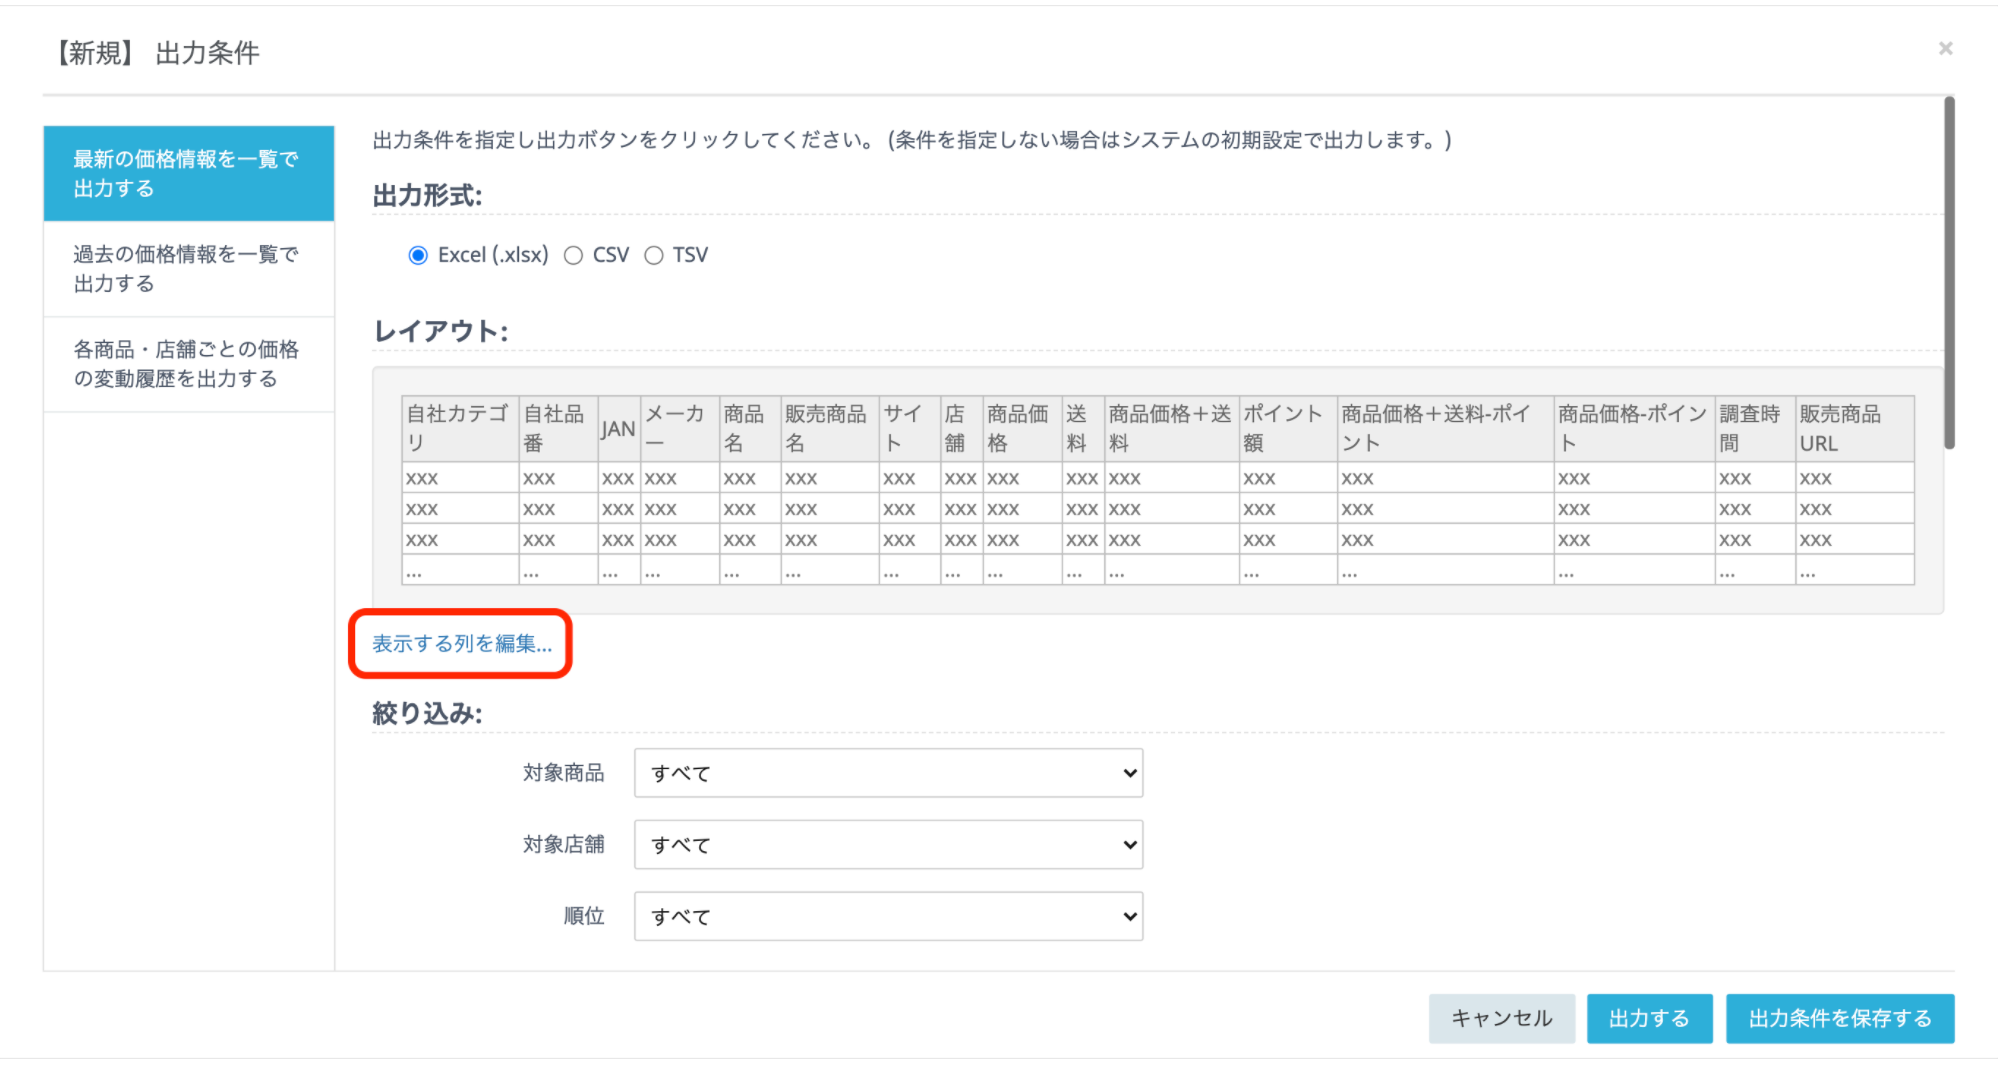
Task: Click the JAN column header in layout table
Action: [x=618, y=428]
